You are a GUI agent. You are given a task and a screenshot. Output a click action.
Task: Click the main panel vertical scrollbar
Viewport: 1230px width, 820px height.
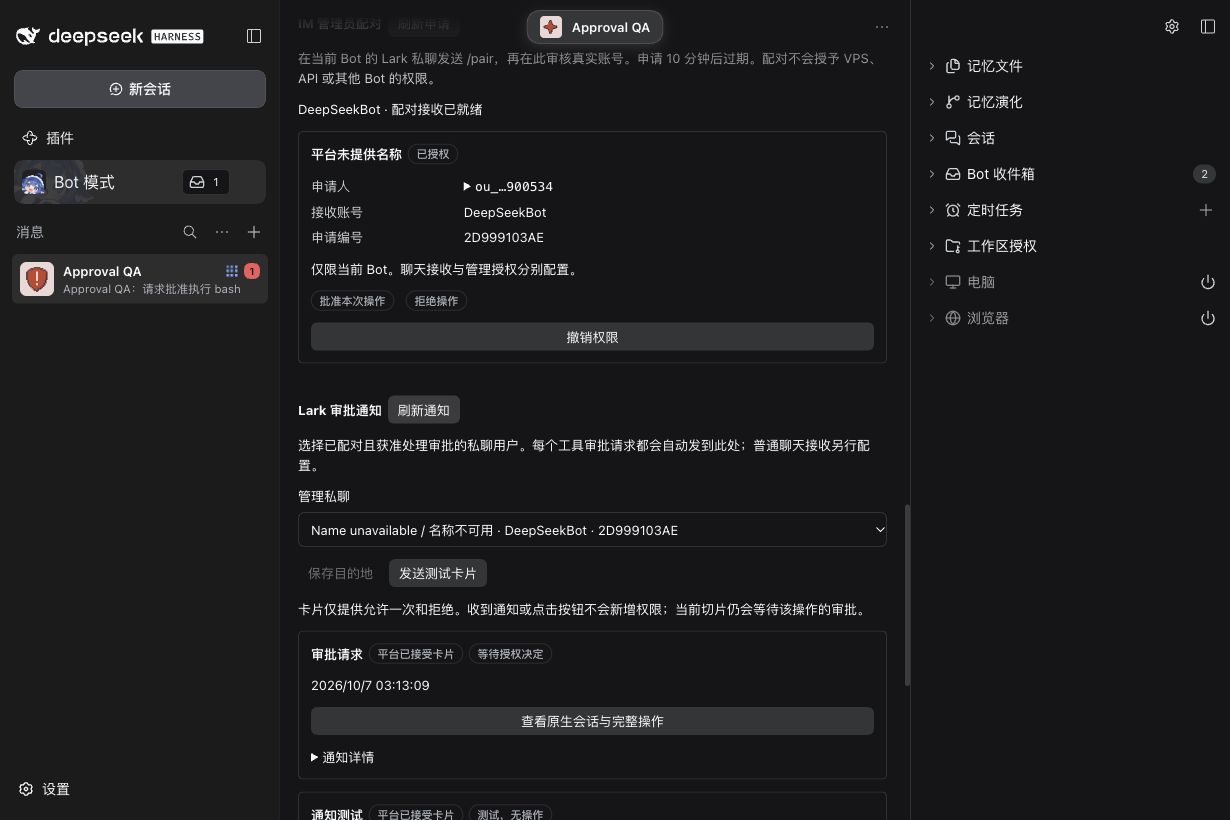pos(907,595)
